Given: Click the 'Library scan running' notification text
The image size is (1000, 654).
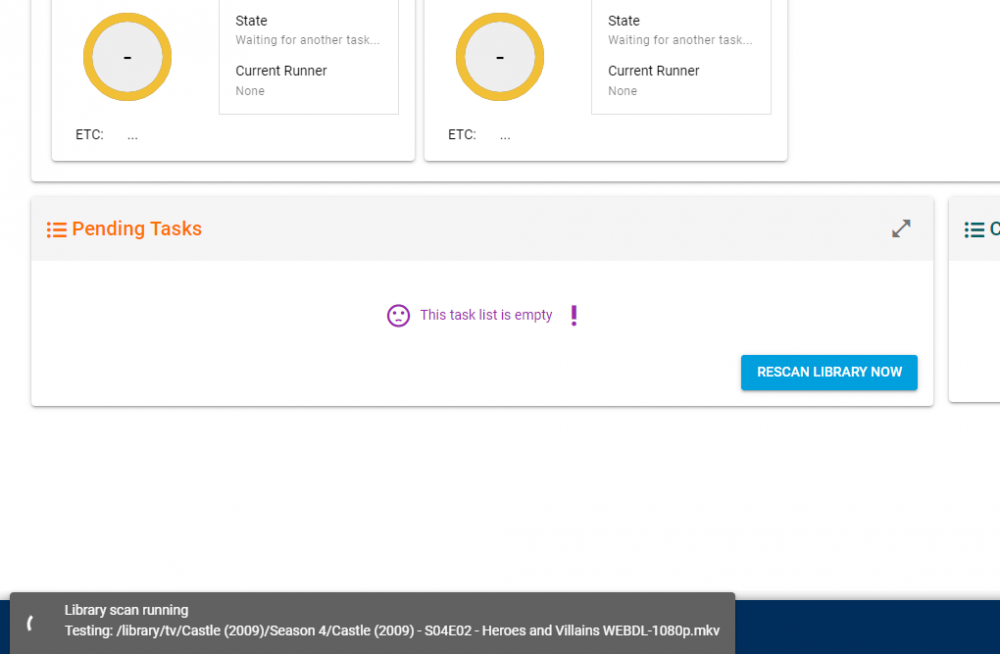Looking at the screenshot, I should [126, 610].
